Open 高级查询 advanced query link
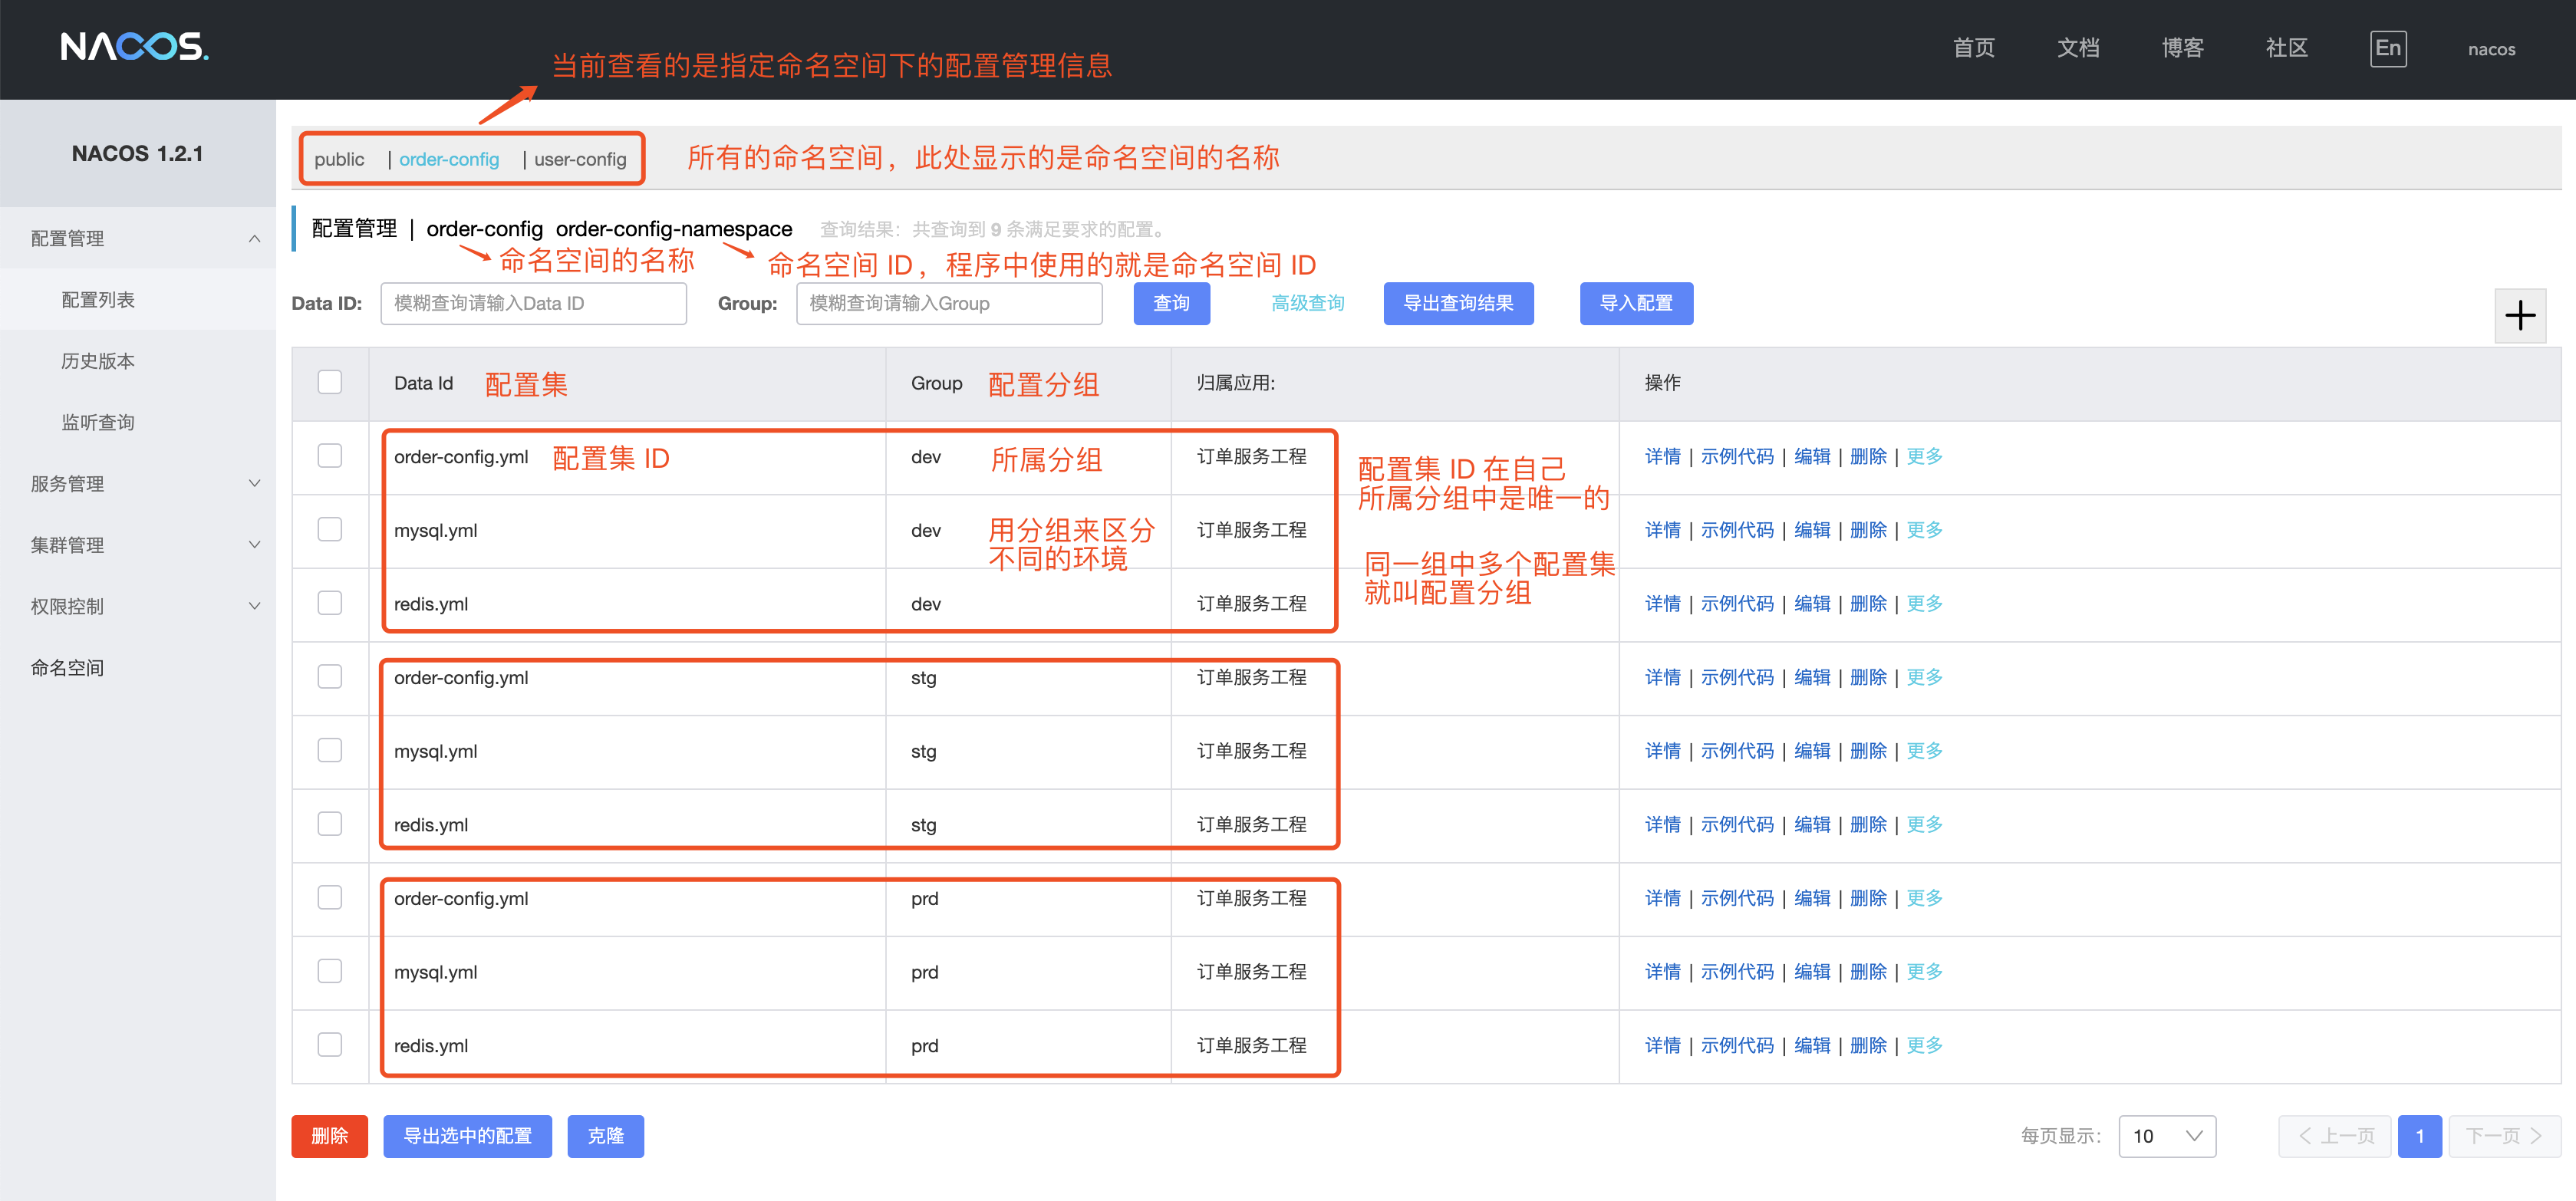 [x=1307, y=303]
